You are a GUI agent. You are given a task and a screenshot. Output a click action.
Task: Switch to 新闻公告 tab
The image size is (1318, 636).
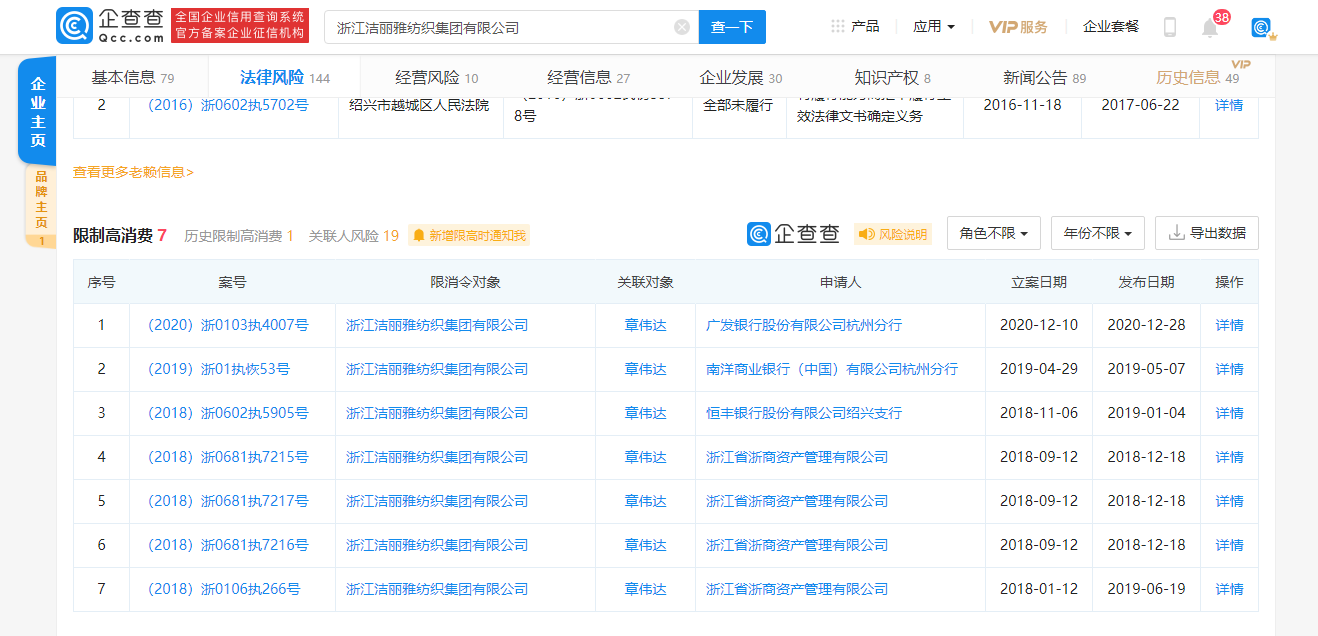point(1045,77)
